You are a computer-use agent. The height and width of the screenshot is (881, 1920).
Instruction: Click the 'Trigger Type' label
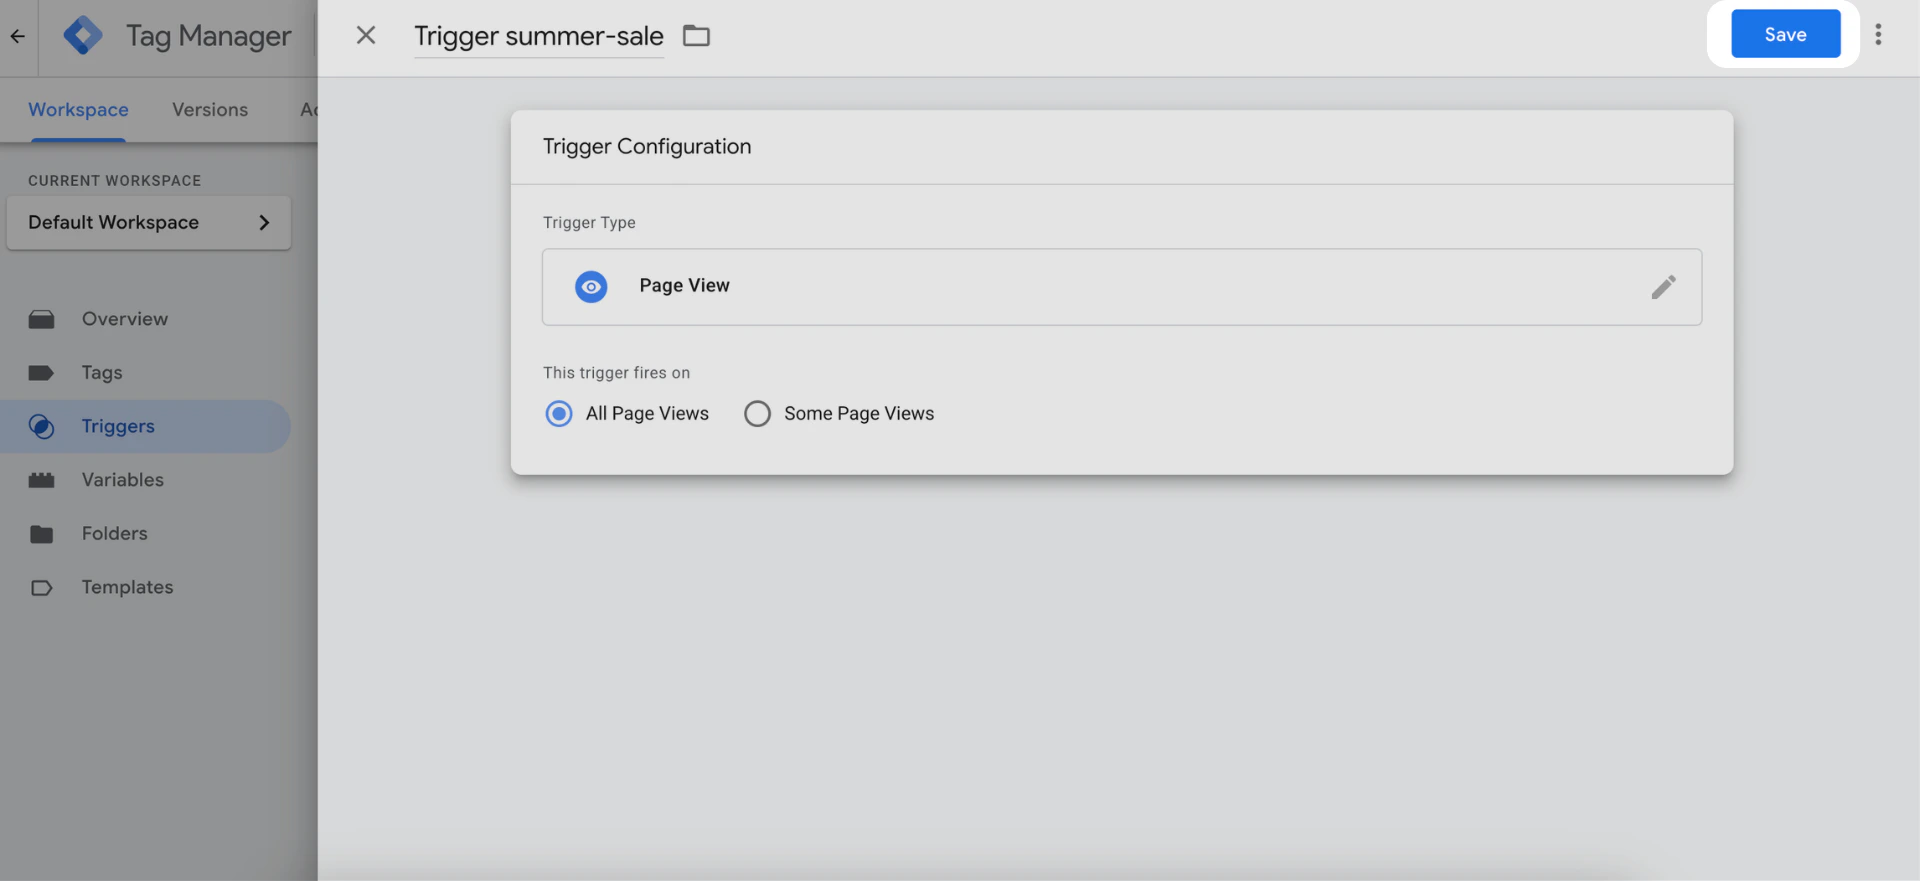pos(589,223)
